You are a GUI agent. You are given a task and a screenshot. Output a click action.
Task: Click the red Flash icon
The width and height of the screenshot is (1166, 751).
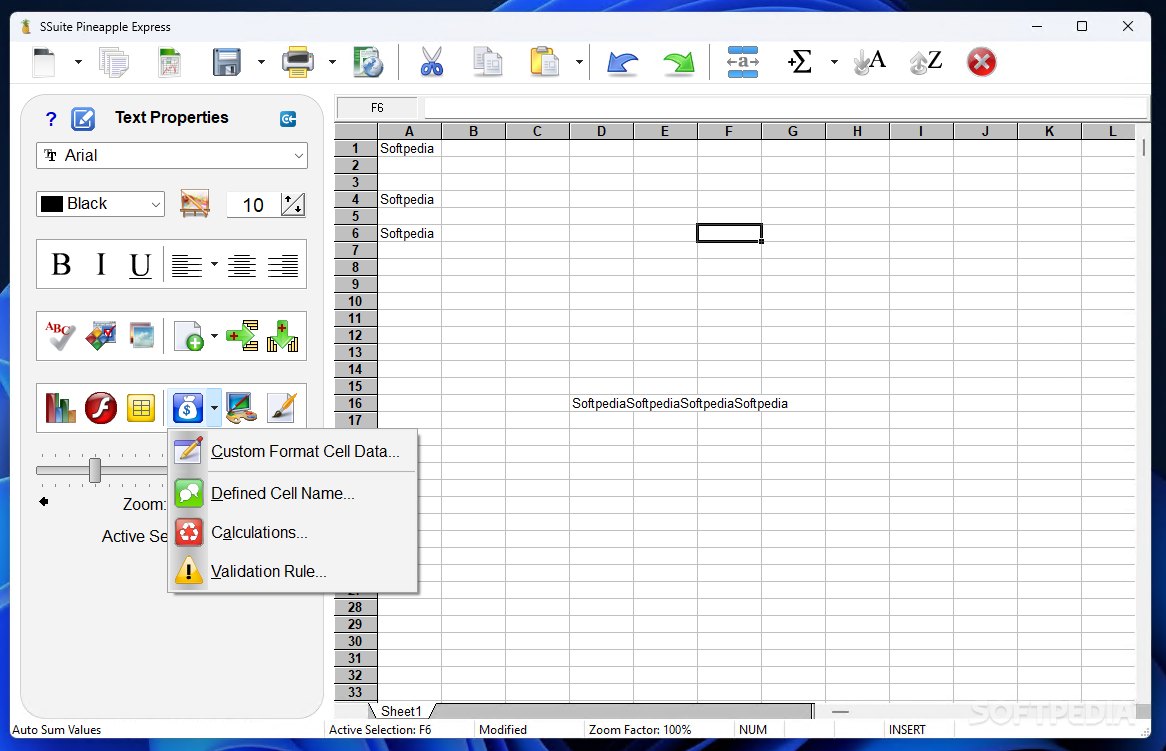[x=100, y=408]
